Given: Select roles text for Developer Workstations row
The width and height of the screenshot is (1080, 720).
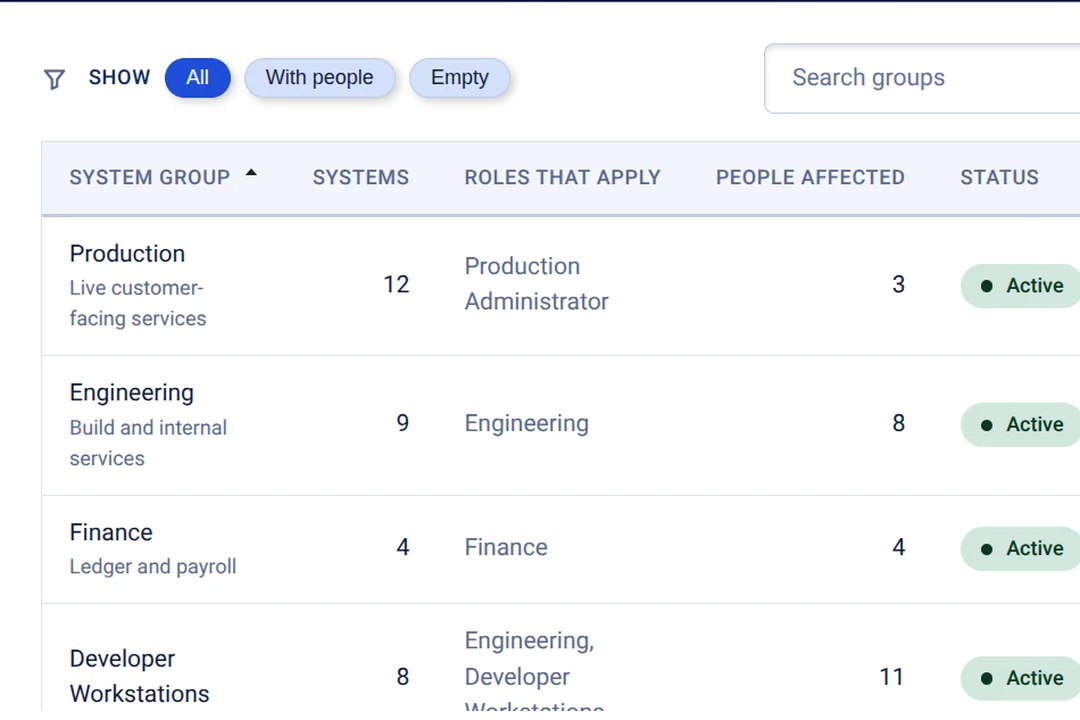Looking at the screenshot, I should 534,670.
